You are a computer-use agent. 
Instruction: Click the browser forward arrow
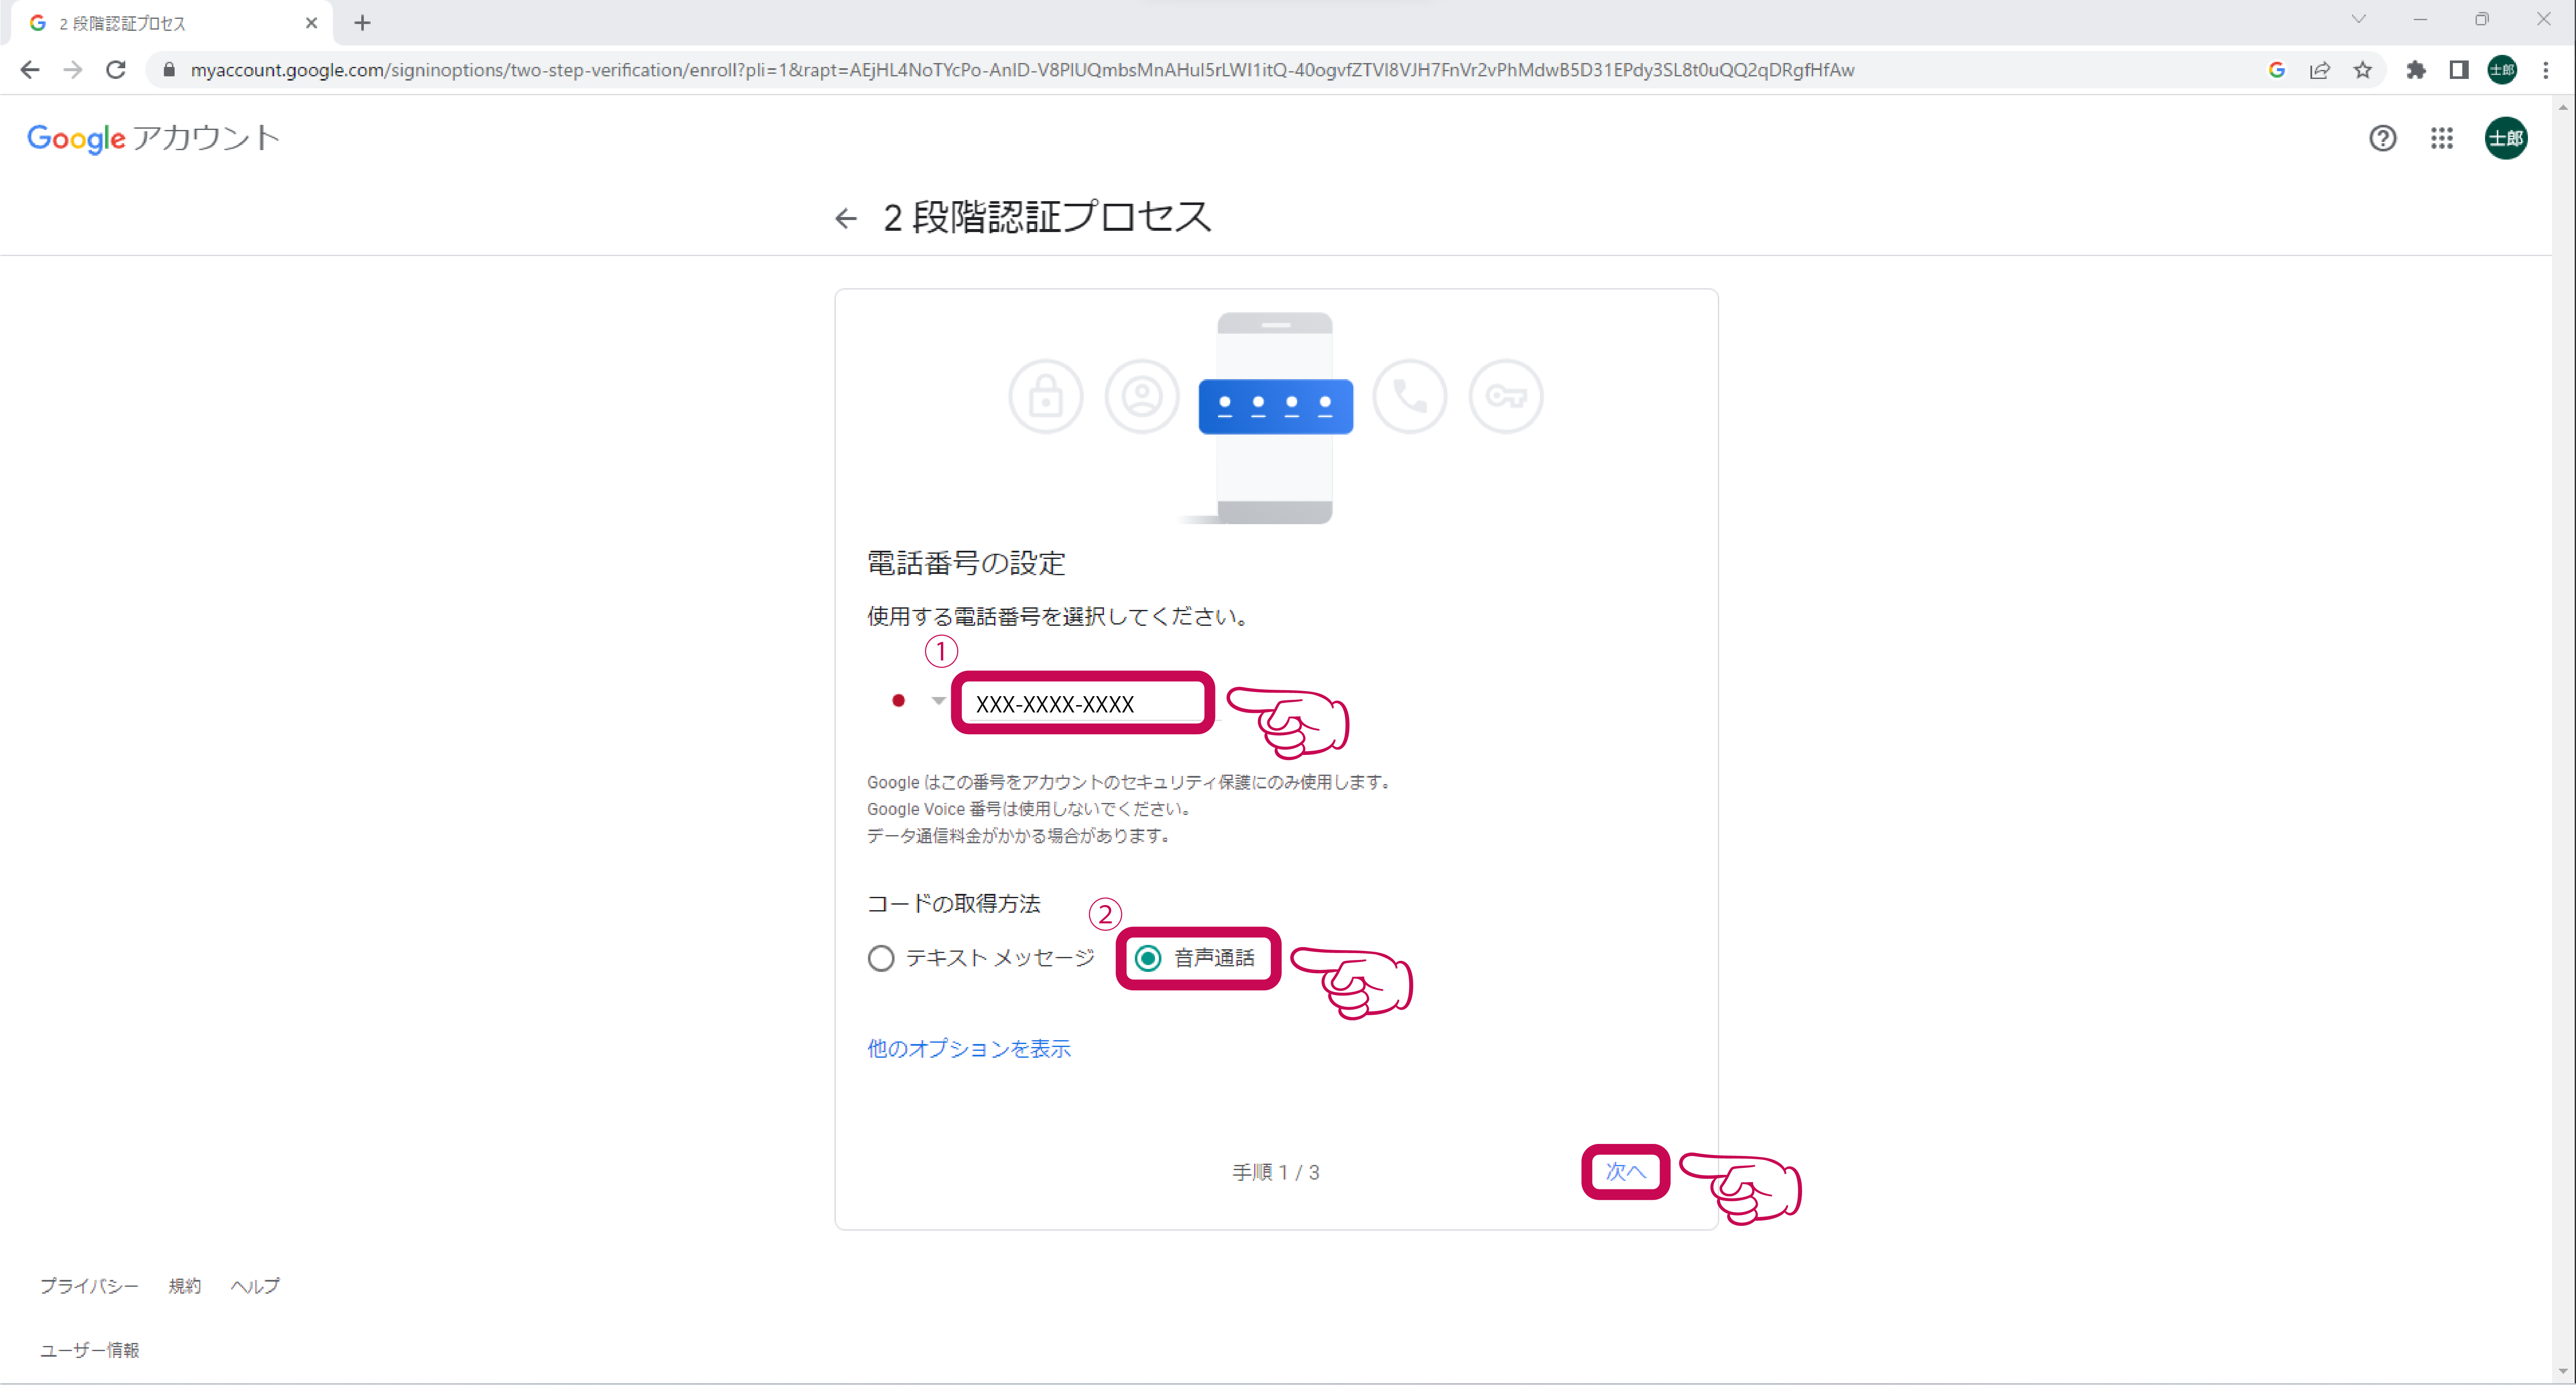coord(73,70)
